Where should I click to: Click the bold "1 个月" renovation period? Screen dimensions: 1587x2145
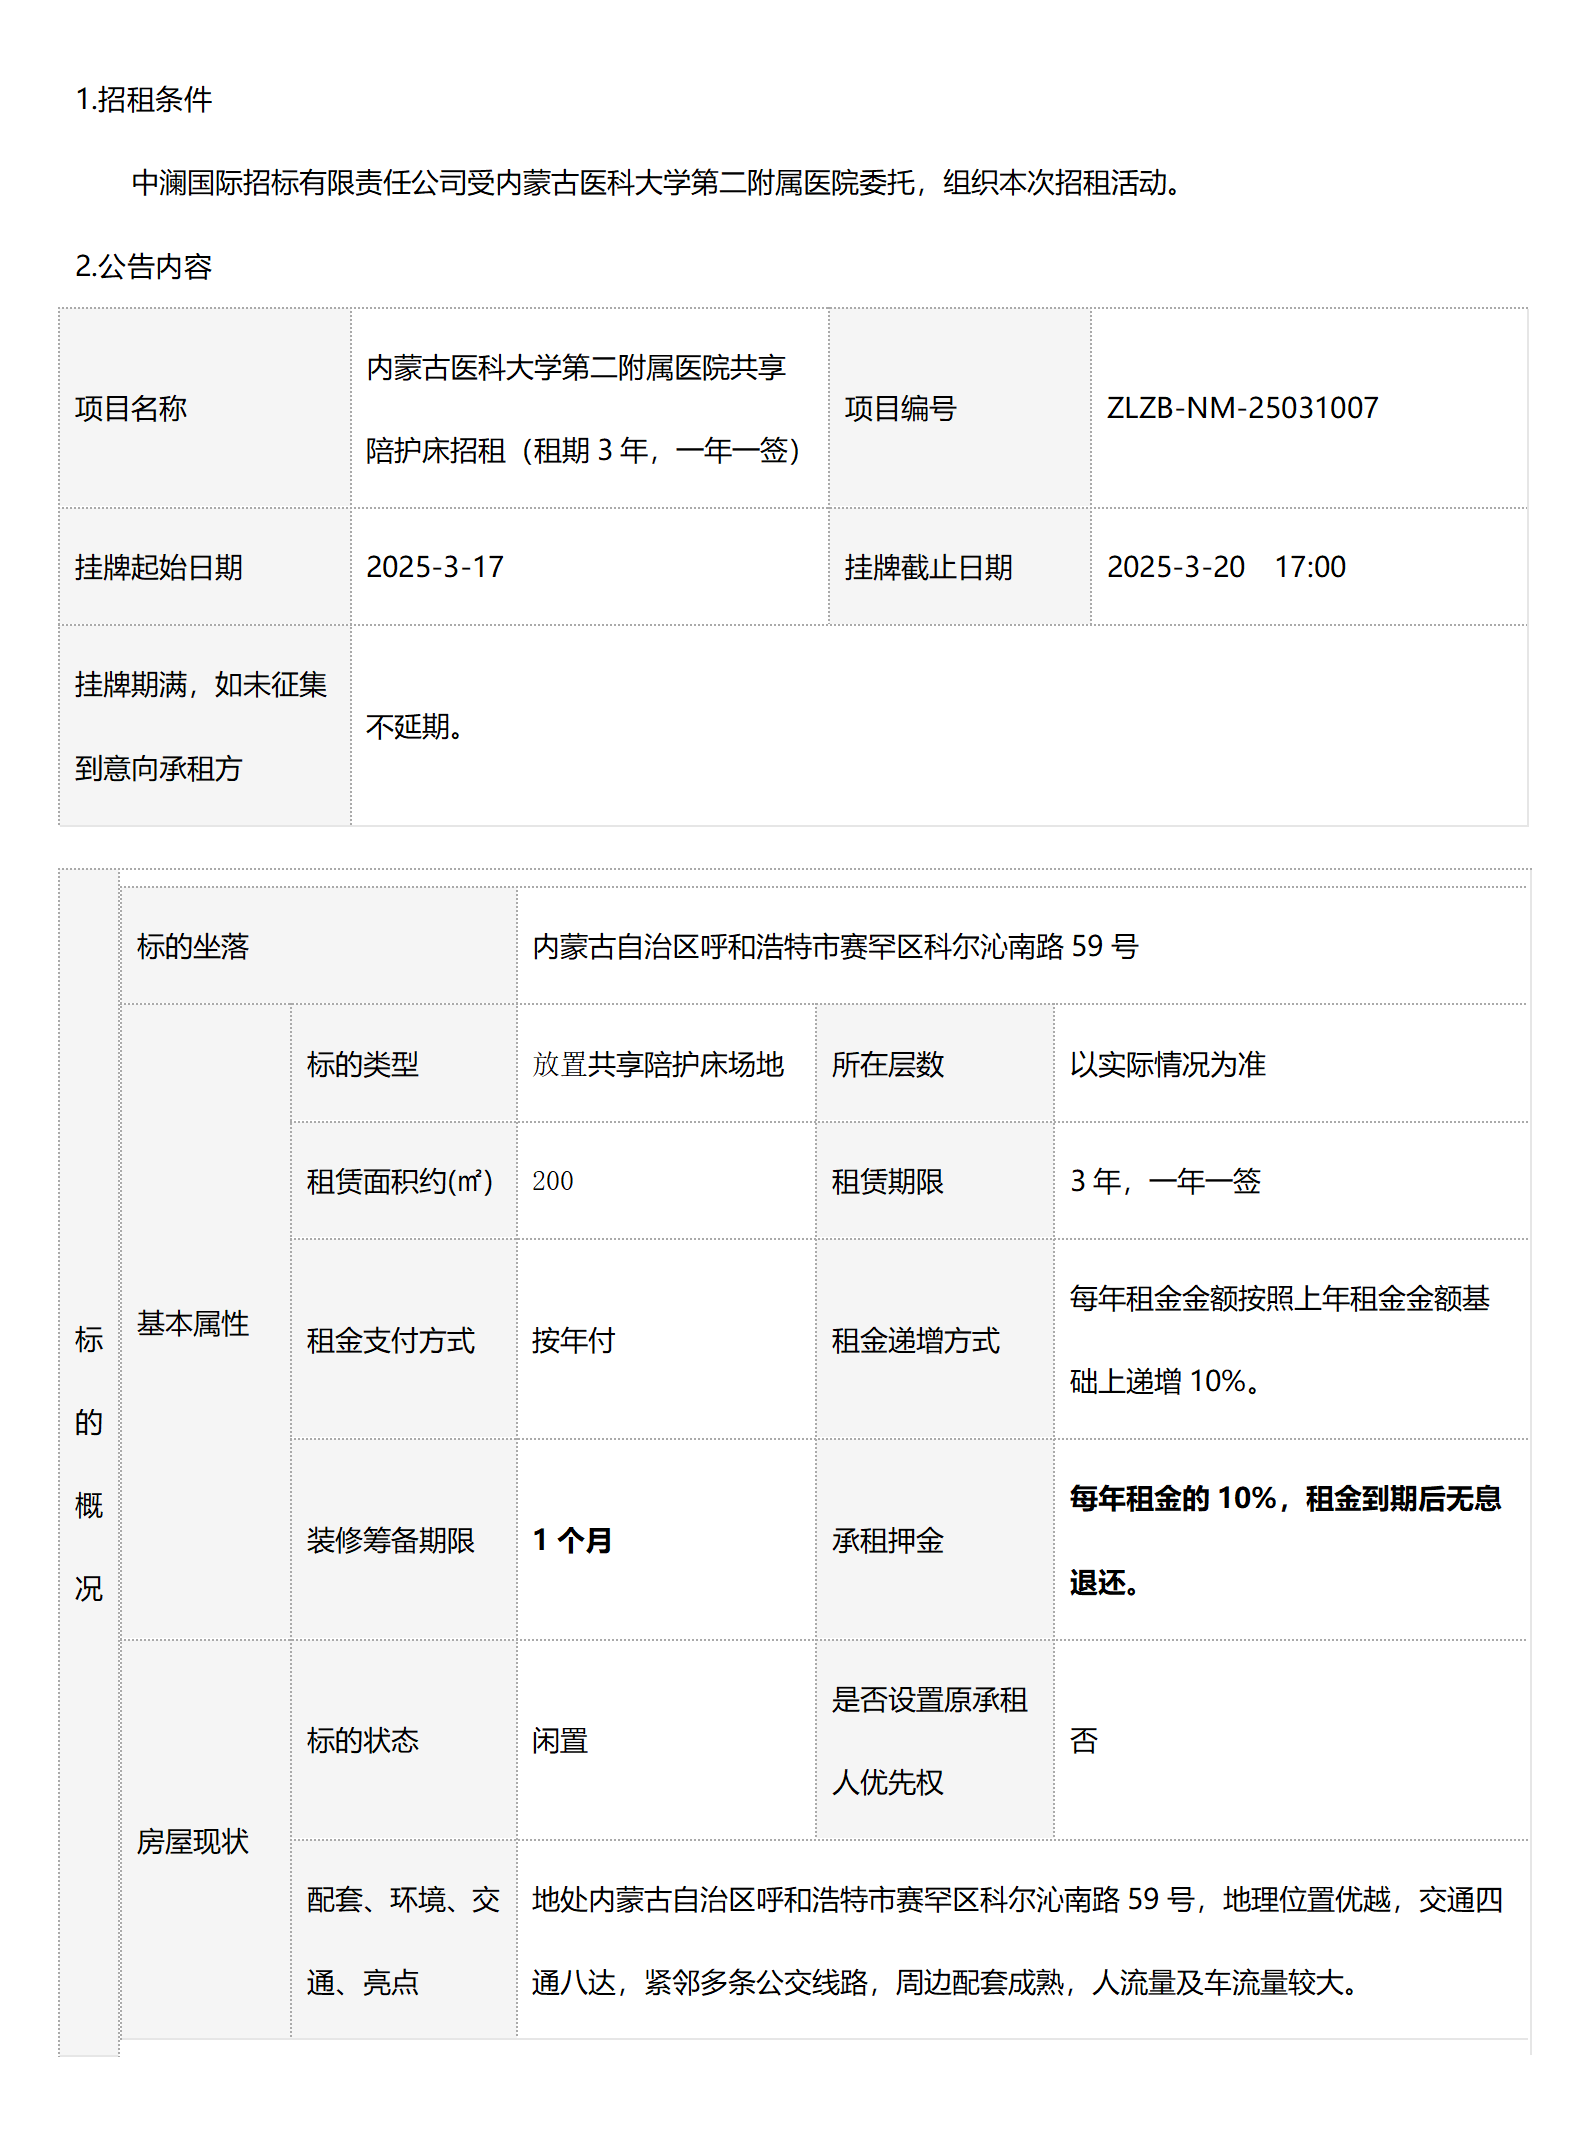pos(572,1541)
